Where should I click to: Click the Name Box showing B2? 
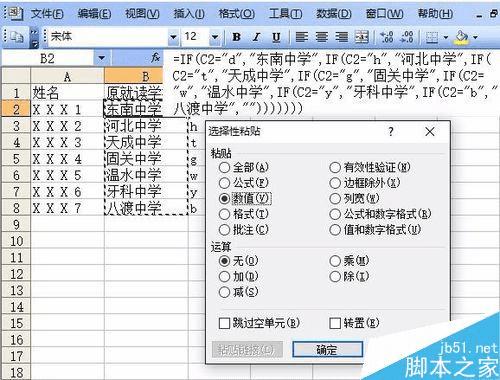point(48,59)
